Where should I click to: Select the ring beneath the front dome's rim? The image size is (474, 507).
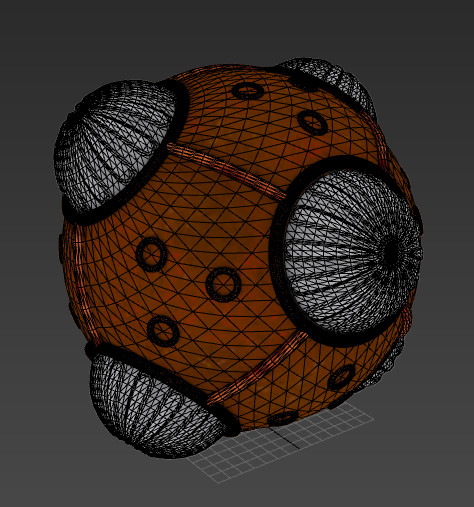coord(341,378)
